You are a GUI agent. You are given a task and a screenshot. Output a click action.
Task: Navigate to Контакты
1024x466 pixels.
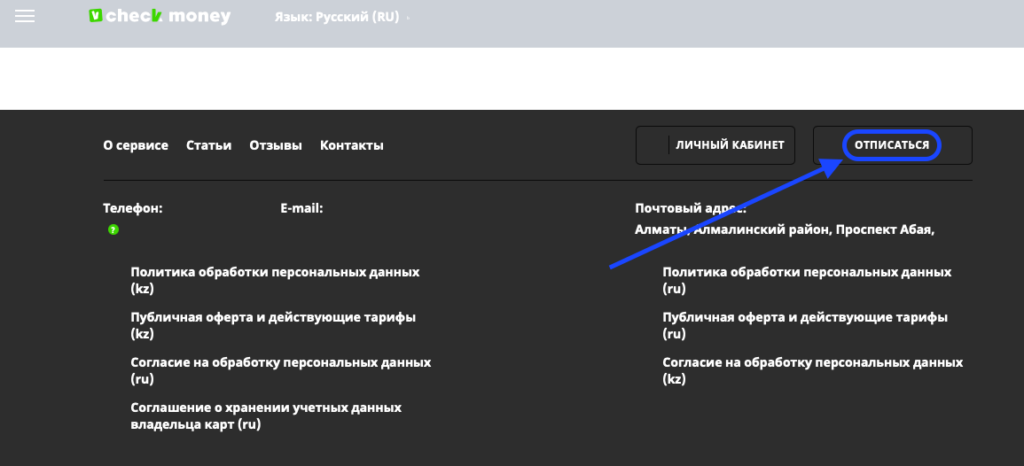point(351,145)
